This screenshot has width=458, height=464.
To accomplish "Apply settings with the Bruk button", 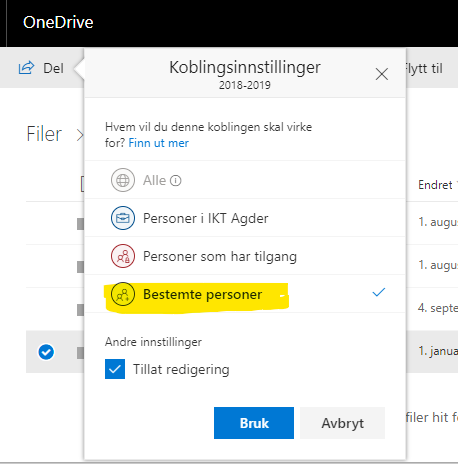I will 254,423.
